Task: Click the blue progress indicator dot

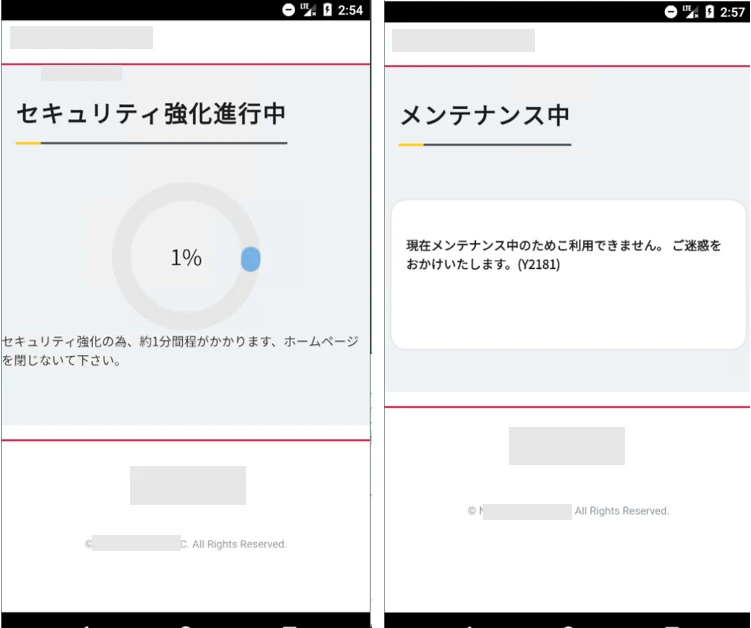Action: (250, 259)
